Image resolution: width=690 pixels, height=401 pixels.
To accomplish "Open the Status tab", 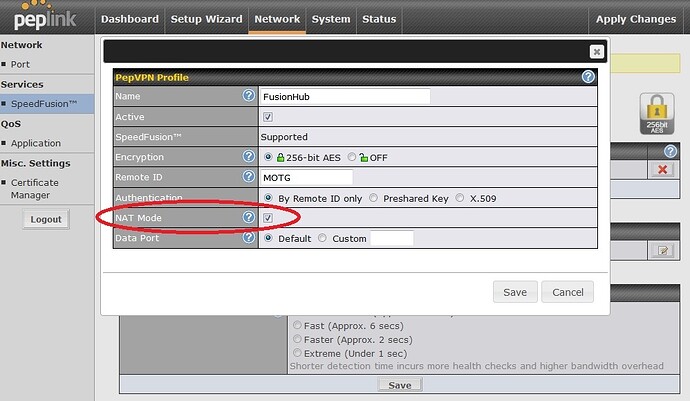I will click(x=379, y=19).
